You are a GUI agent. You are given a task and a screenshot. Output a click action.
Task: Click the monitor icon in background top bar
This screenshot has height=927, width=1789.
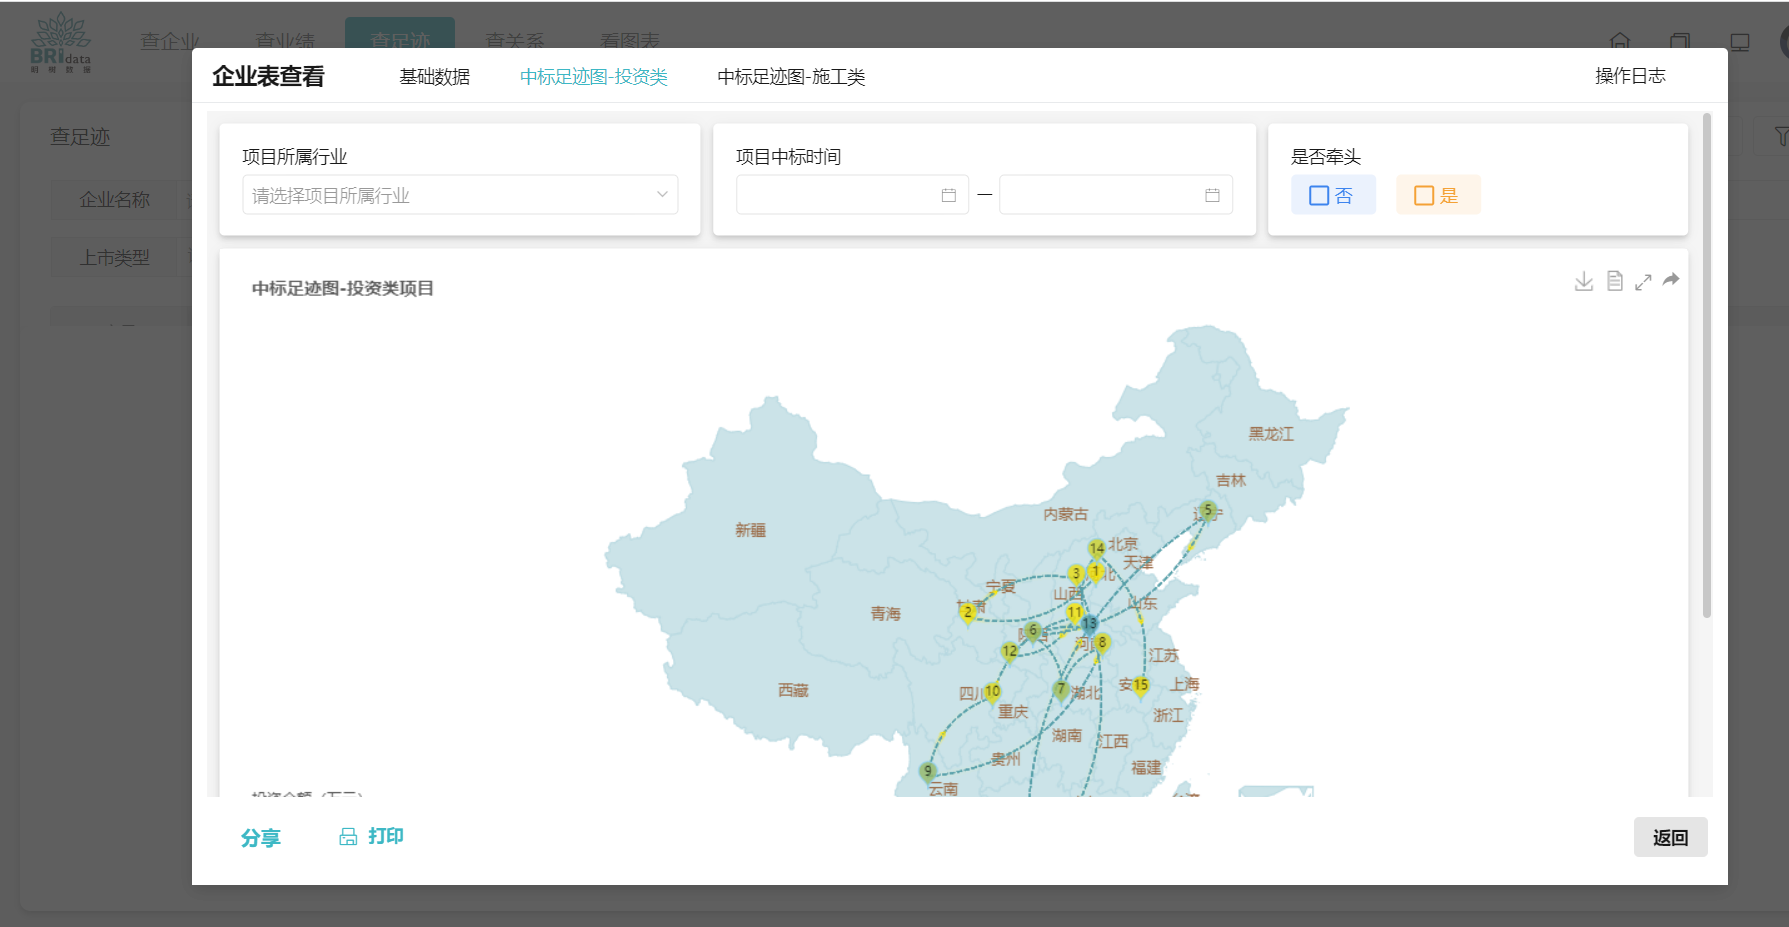tap(1740, 42)
